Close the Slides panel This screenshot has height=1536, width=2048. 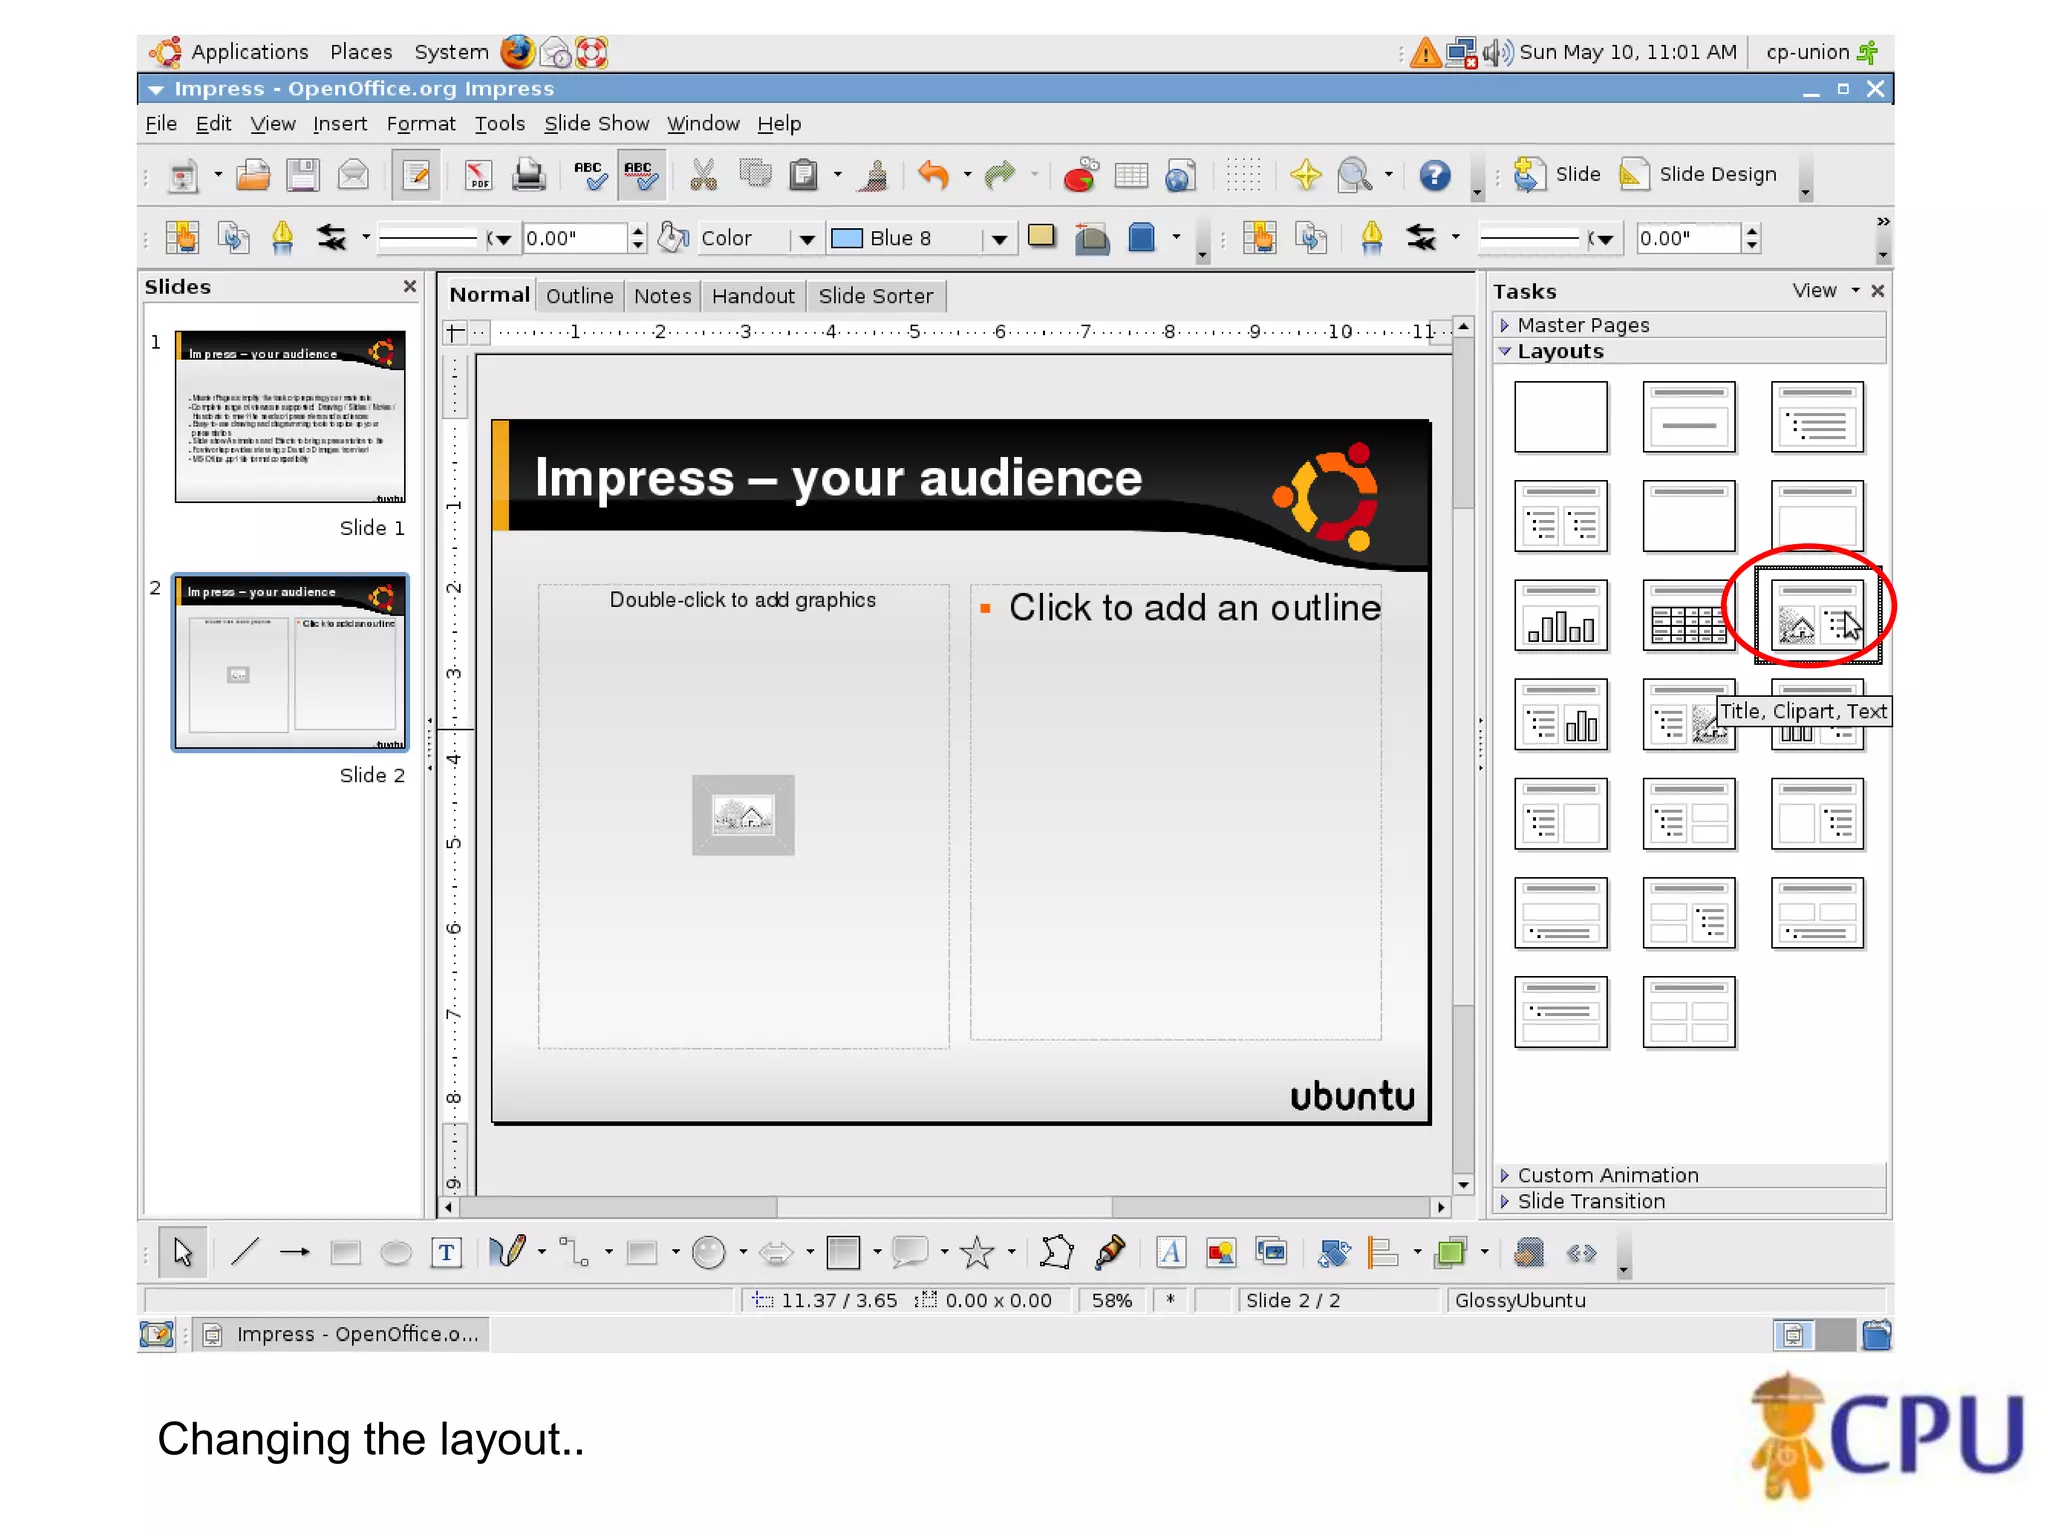pyautogui.click(x=409, y=286)
